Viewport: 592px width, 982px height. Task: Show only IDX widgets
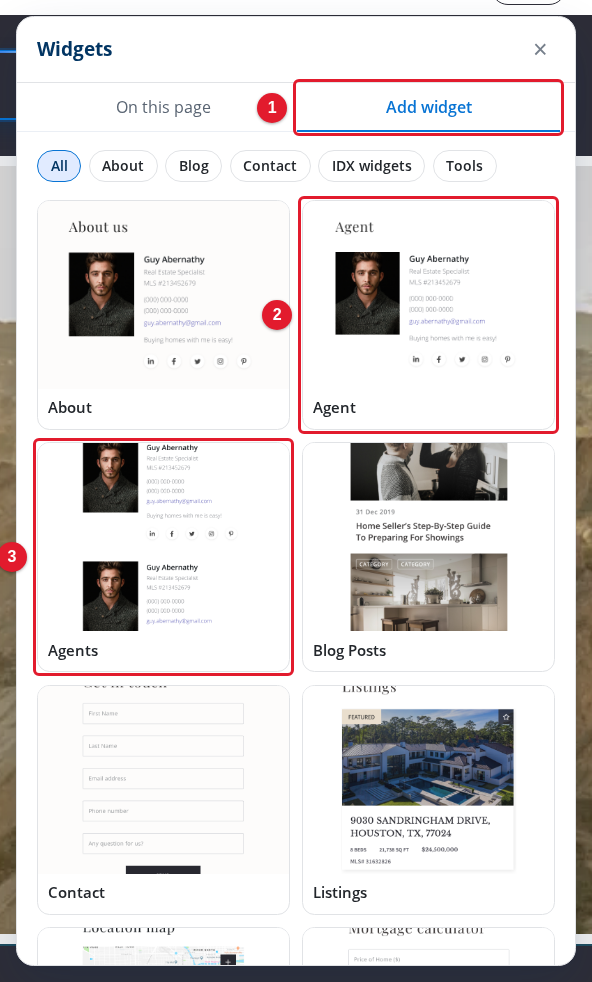(371, 166)
